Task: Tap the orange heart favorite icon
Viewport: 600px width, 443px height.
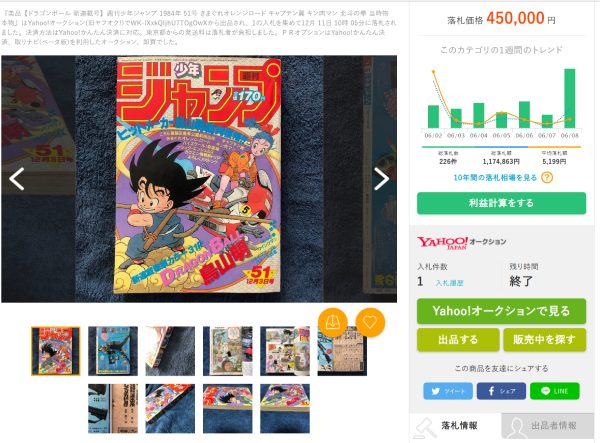Action: pyautogui.click(x=370, y=322)
